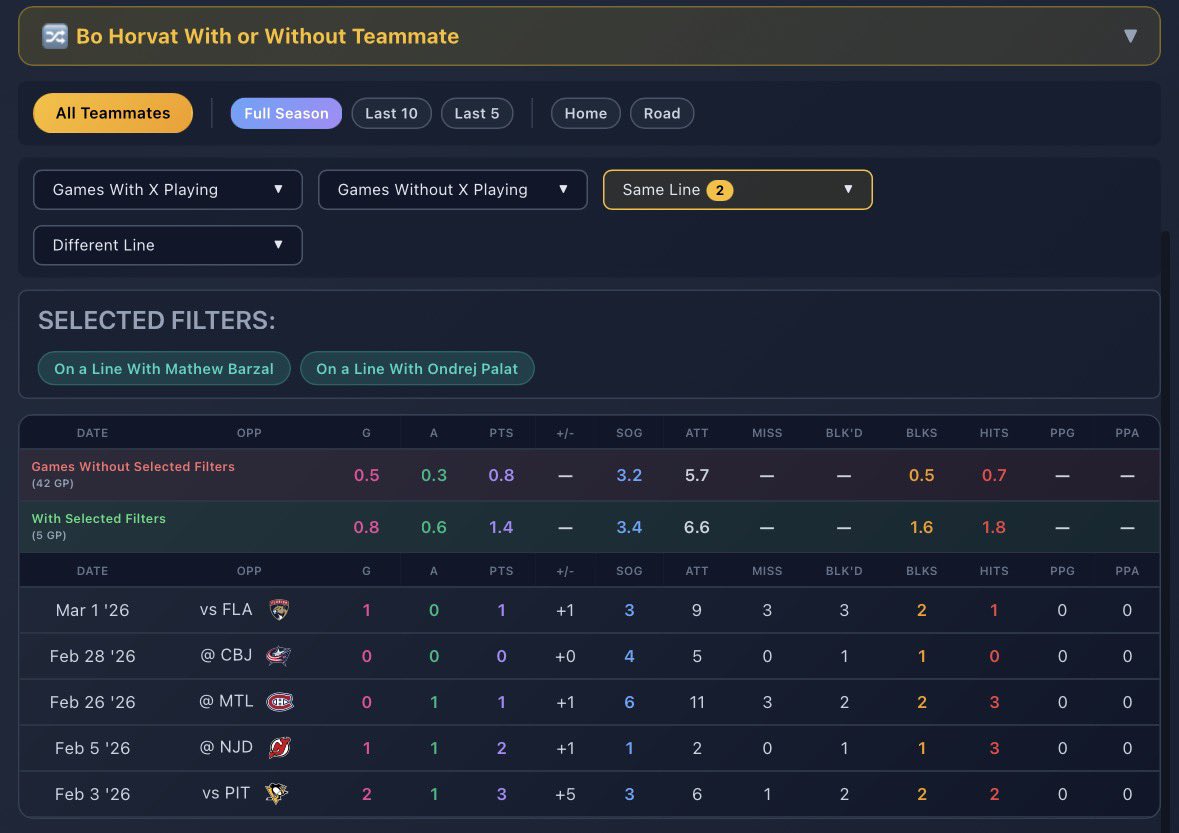
Task: Click the 6.6 ATT average with filters
Action: click(x=697, y=527)
